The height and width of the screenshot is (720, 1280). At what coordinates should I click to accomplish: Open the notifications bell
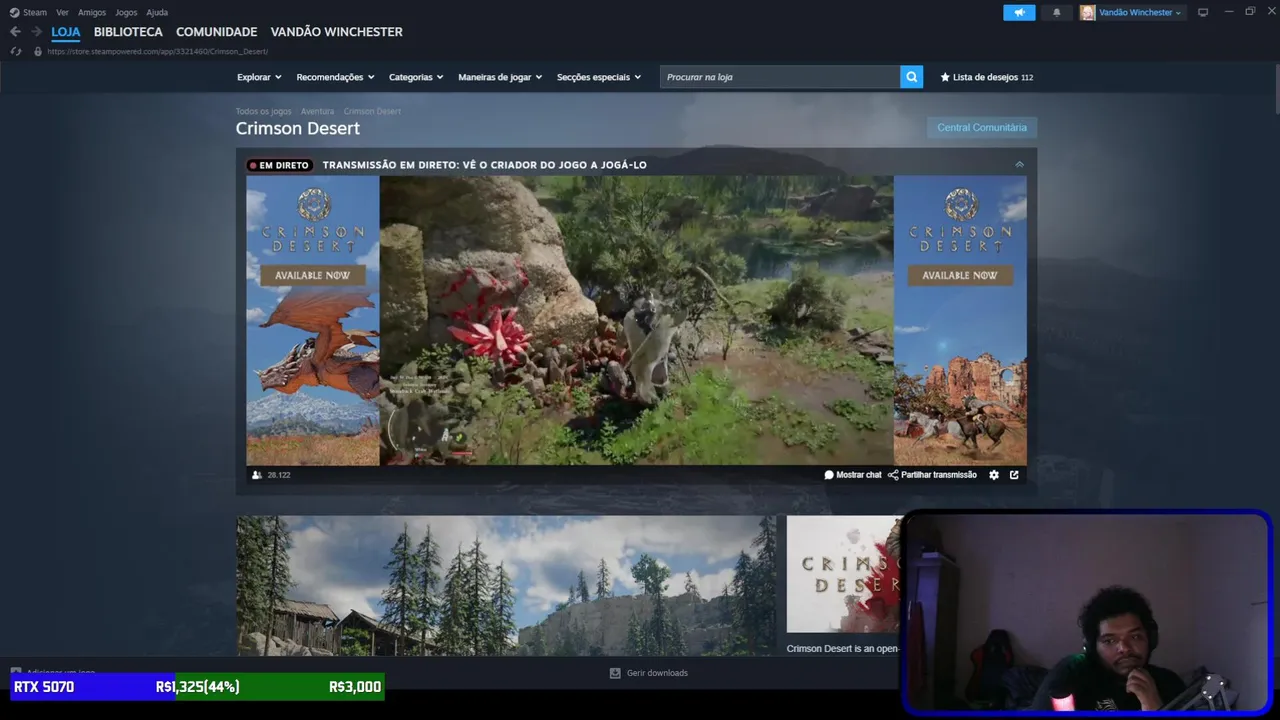pyautogui.click(x=1057, y=12)
